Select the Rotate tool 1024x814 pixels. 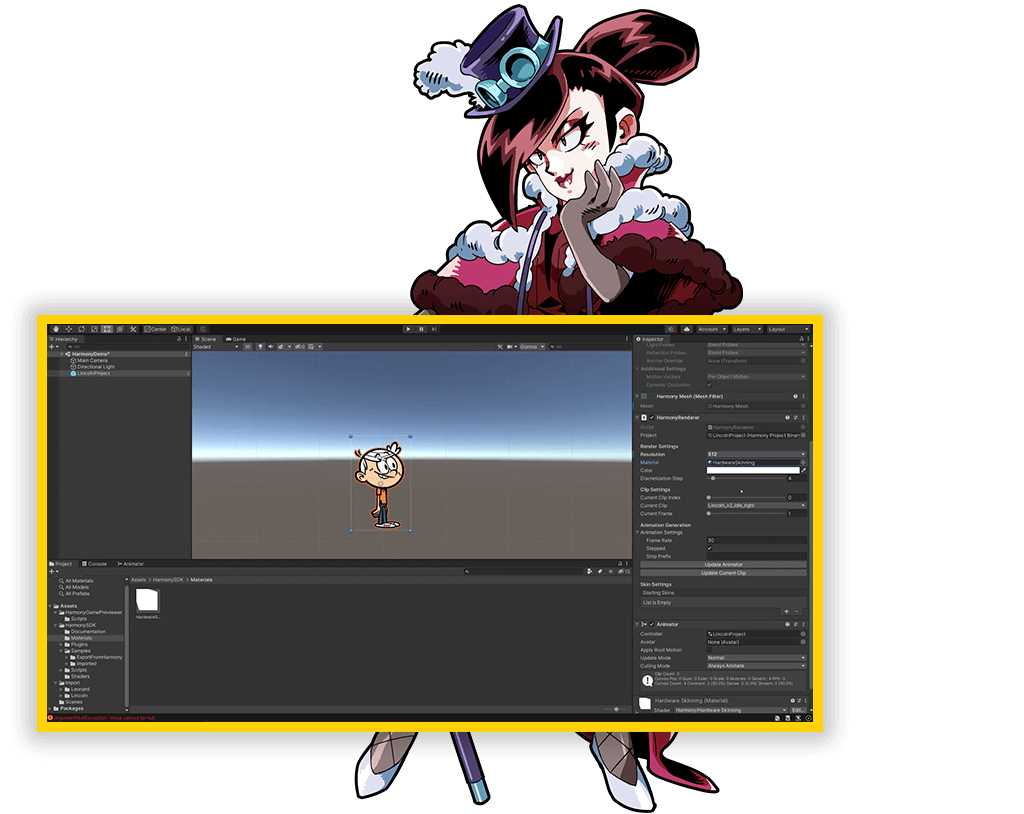click(x=82, y=329)
